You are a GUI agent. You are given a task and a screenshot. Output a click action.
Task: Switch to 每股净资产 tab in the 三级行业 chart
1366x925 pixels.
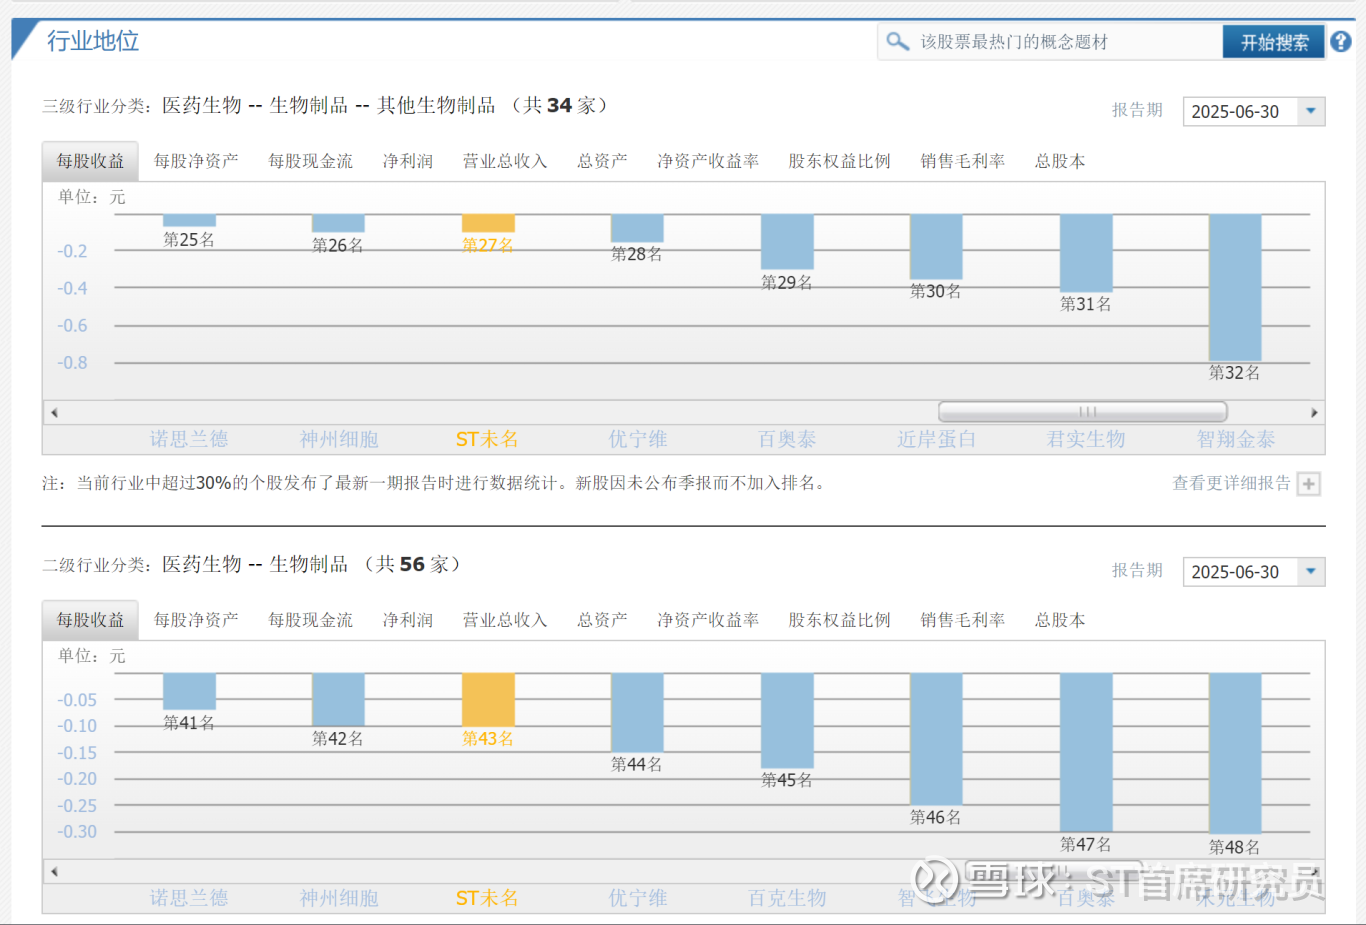click(196, 161)
